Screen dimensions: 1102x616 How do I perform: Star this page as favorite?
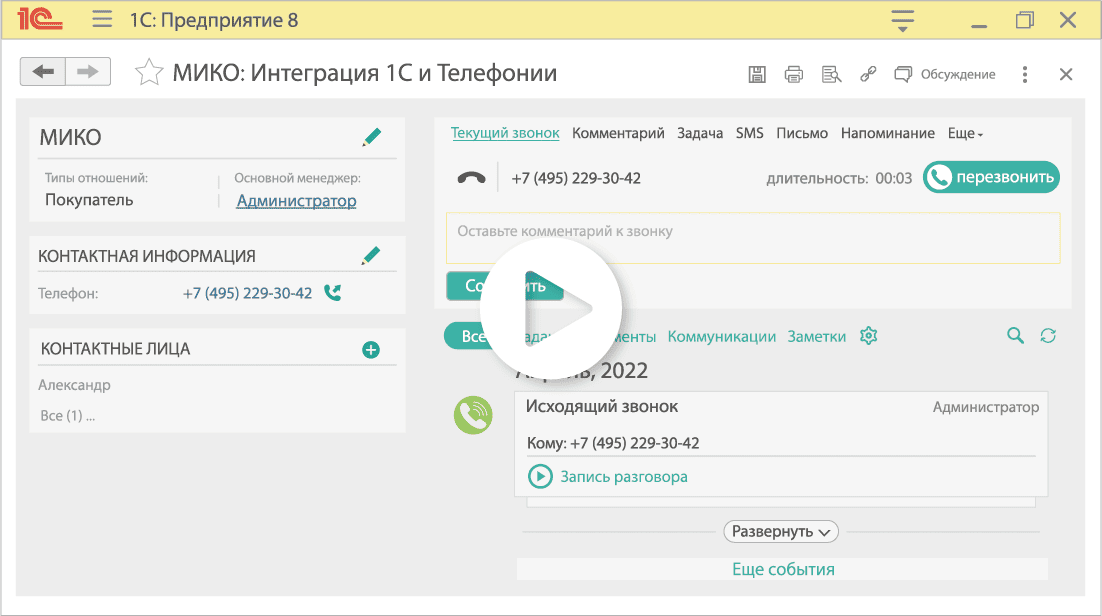tap(150, 71)
